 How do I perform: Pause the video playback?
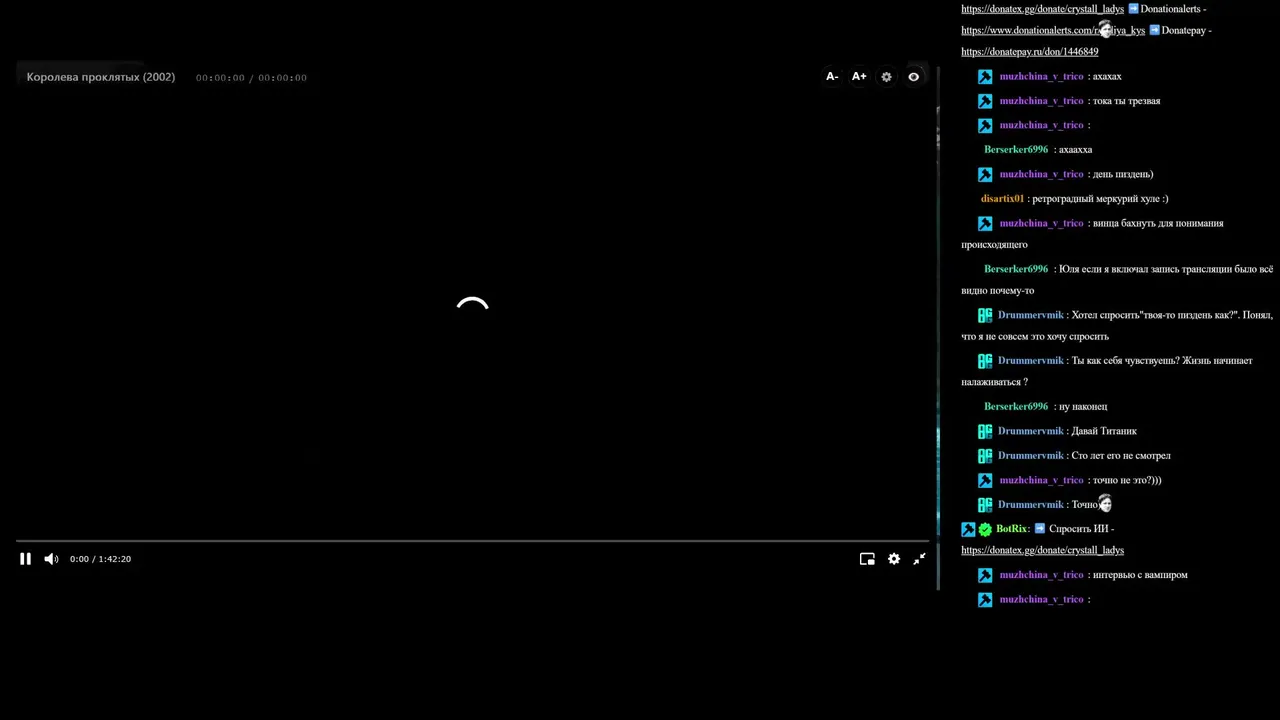tap(25, 559)
